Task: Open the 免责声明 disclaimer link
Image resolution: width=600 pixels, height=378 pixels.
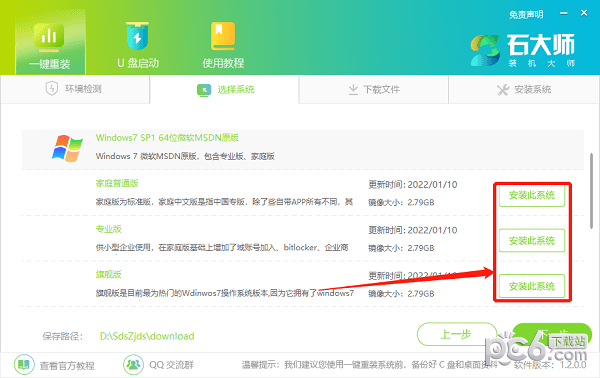Action: (526, 15)
